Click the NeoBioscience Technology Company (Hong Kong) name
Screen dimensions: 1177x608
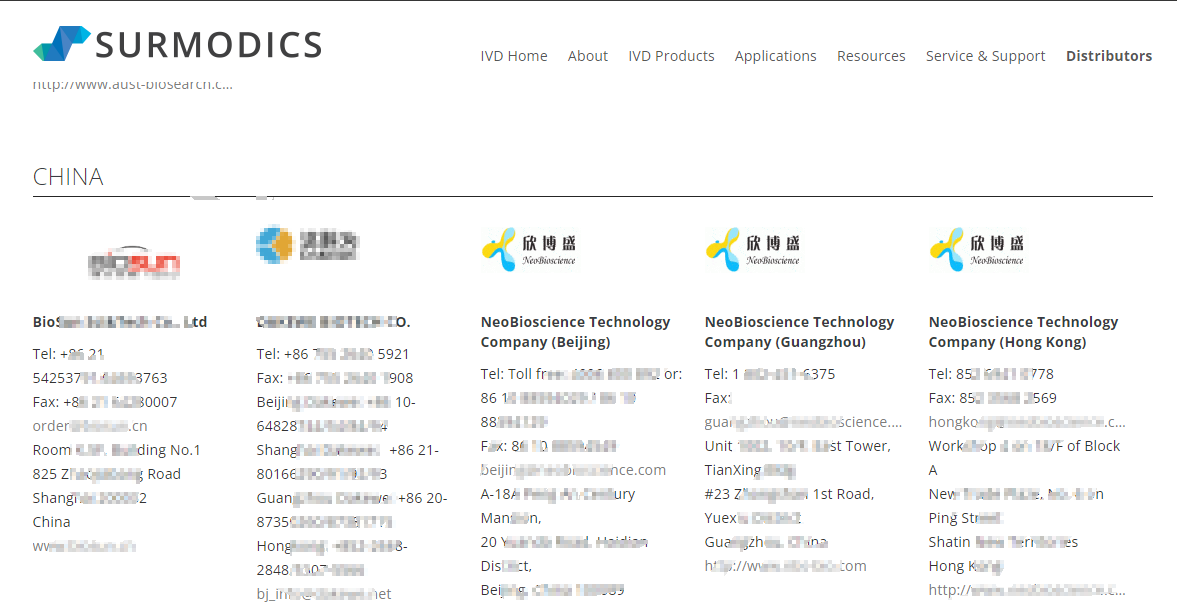click(x=1023, y=332)
